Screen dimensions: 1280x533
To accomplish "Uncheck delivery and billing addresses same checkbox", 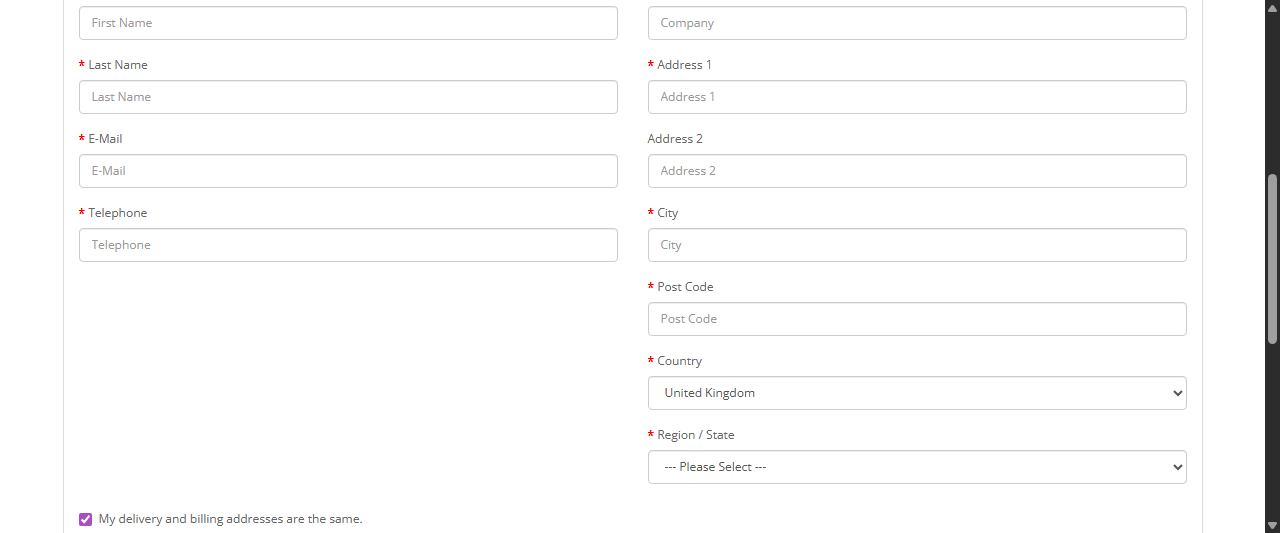I will (x=85, y=519).
